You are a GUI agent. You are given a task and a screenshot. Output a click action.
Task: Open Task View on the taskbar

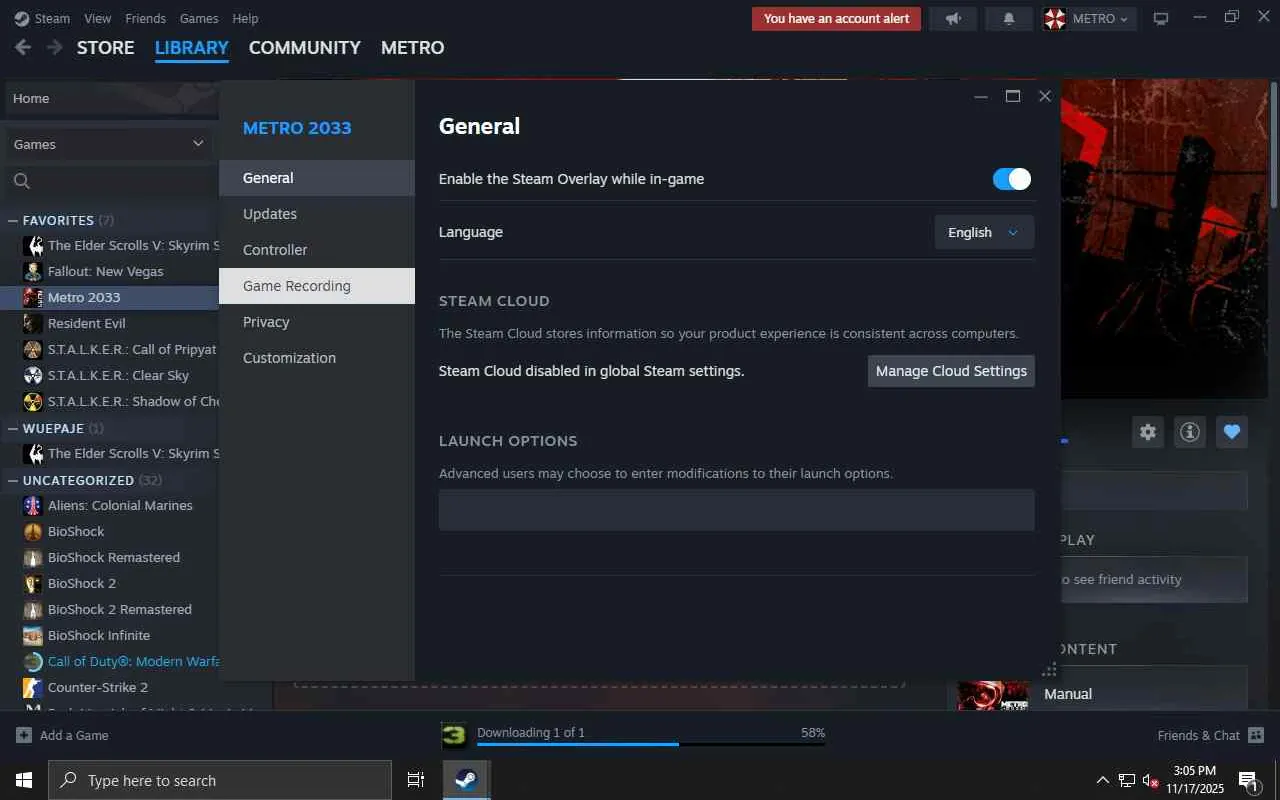(416, 780)
